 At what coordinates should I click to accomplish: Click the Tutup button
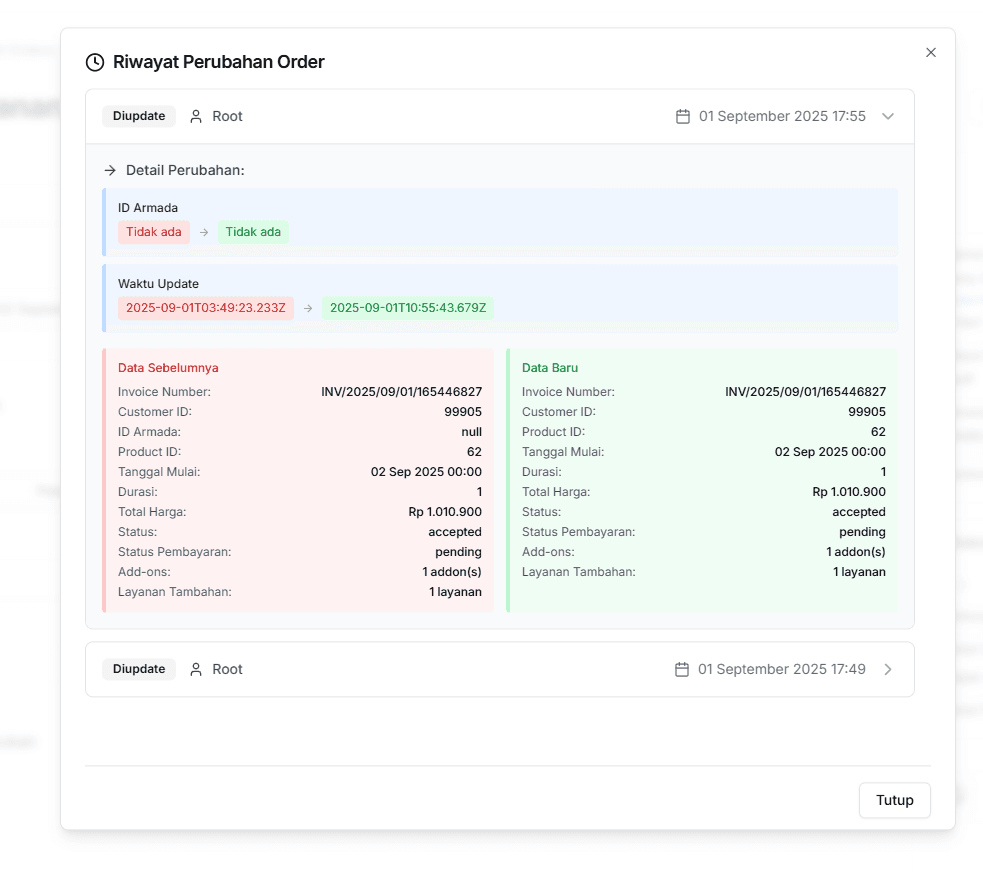895,800
